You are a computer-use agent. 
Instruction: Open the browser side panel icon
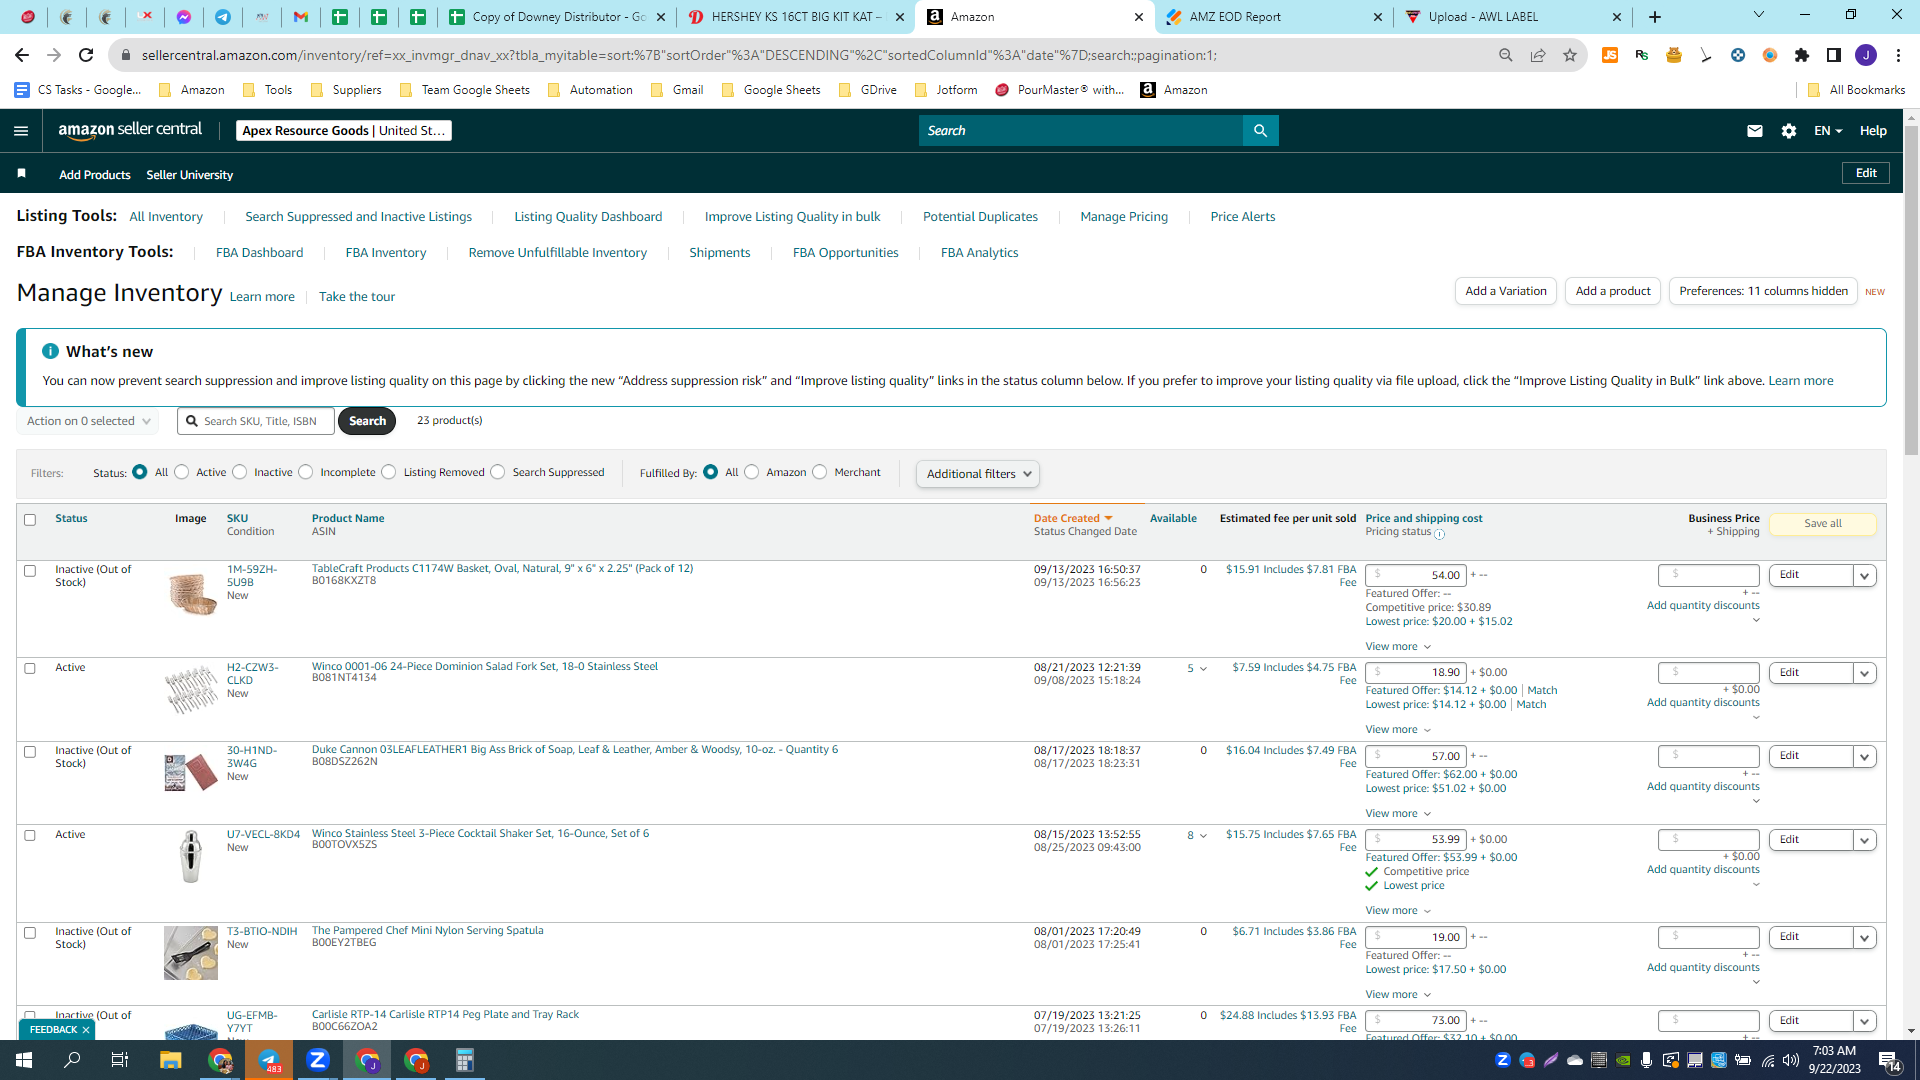point(1834,55)
